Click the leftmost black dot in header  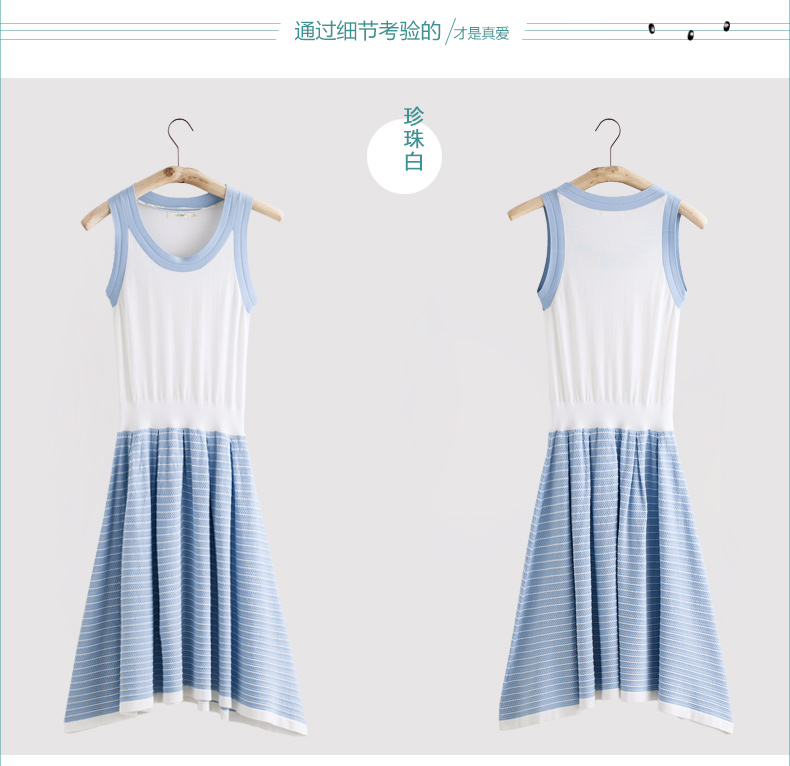click(x=652, y=29)
